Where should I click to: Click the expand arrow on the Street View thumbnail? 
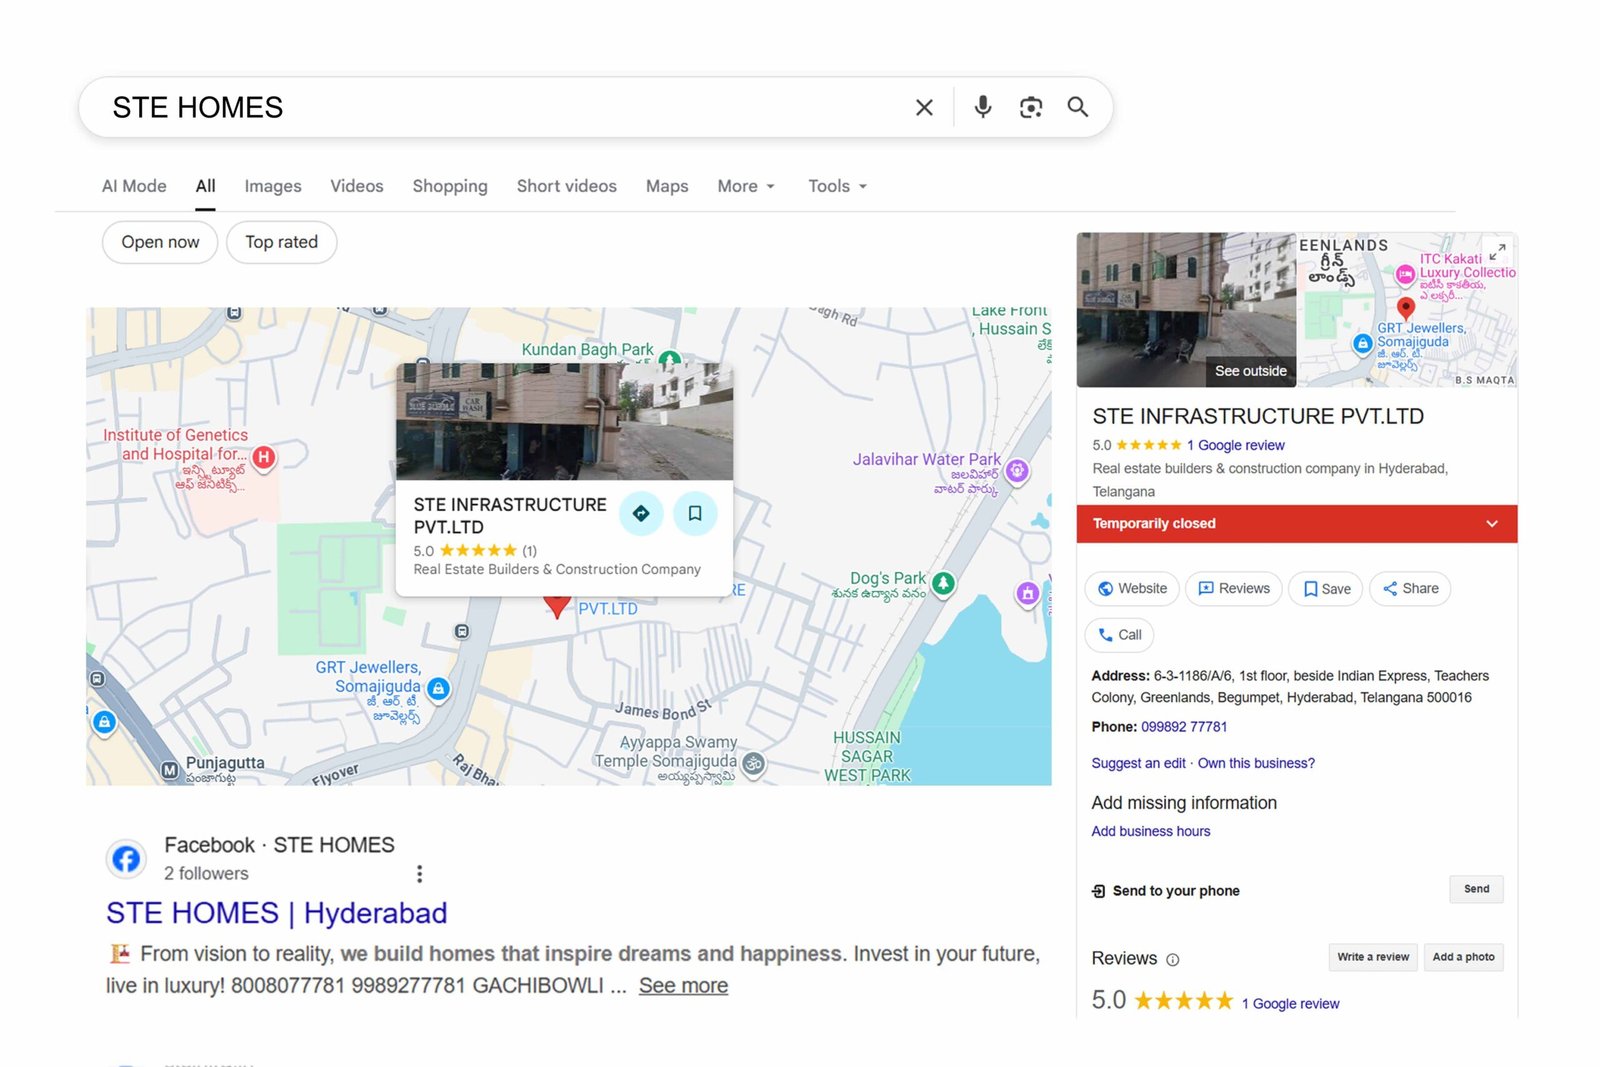point(1497,250)
